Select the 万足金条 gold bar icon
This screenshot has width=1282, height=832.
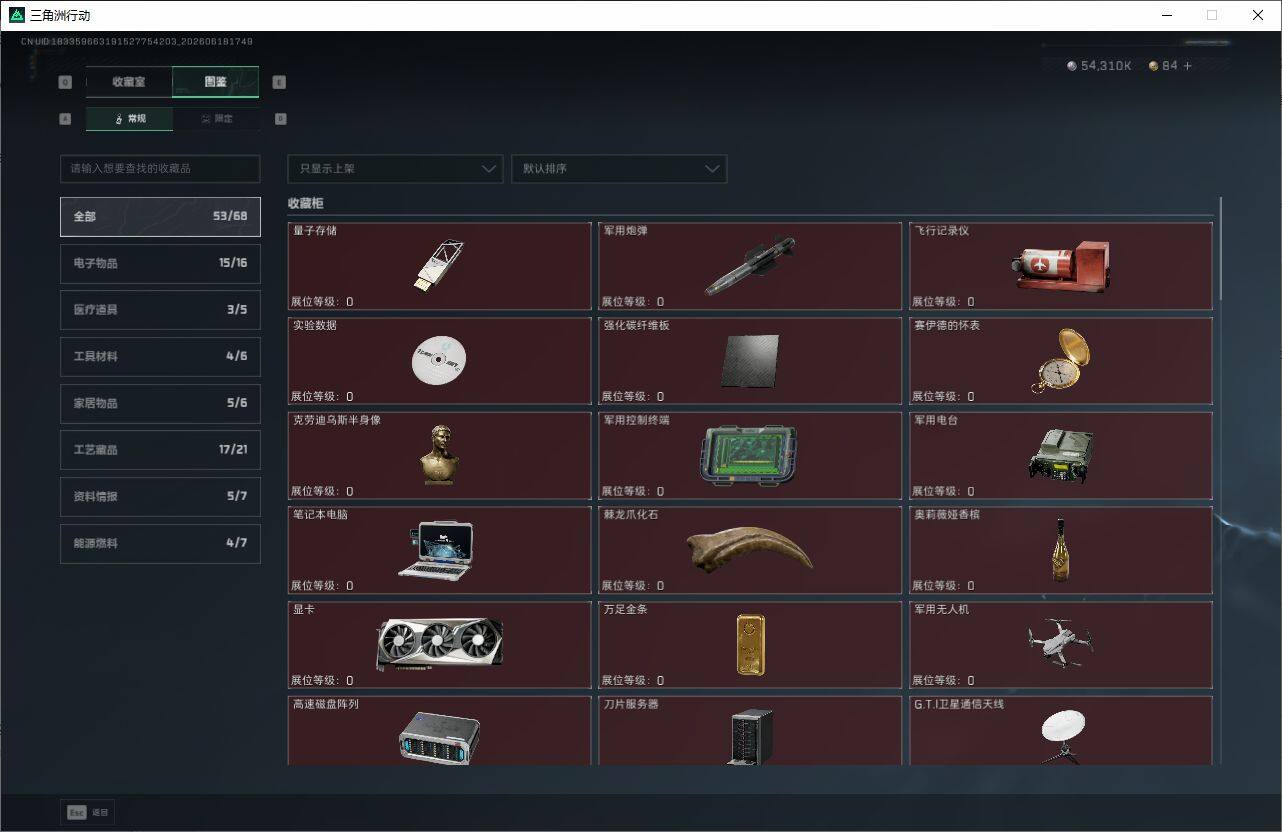point(750,645)
